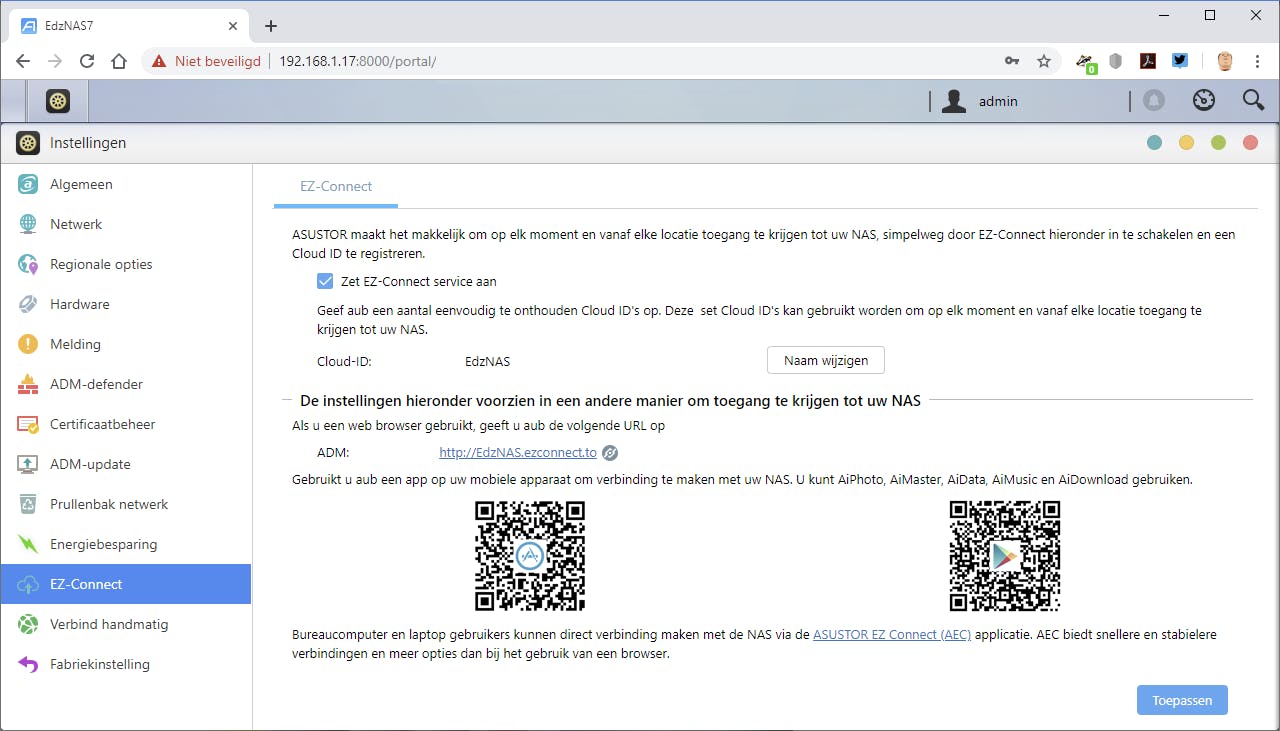Screen dimensions: 1280x731
Task: Click the yellow minimize window dot
Action: click(x=1186, y=143)
